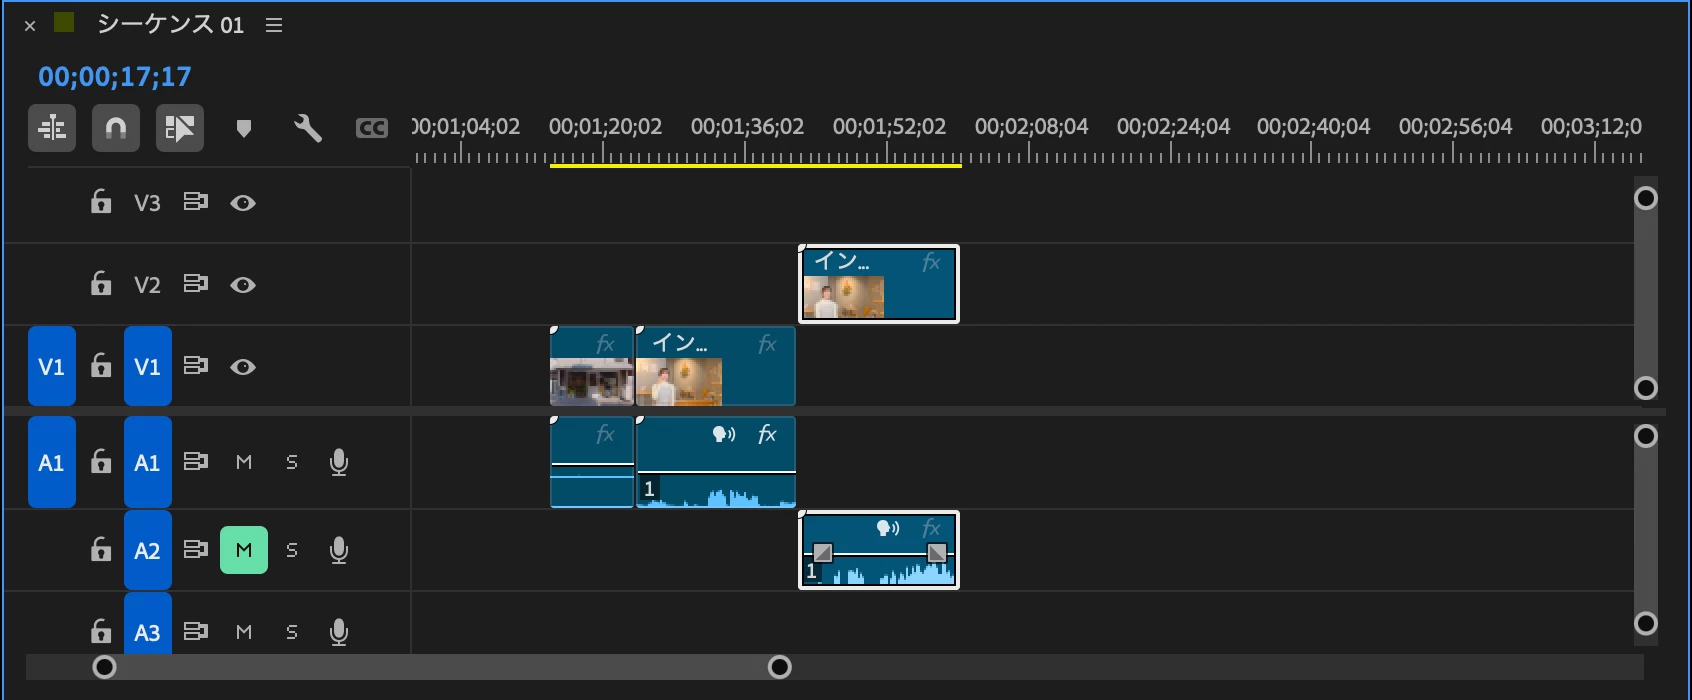Open the シーケンス 01 panel menu
1692x700 pixels.
(x=274, y=25)
